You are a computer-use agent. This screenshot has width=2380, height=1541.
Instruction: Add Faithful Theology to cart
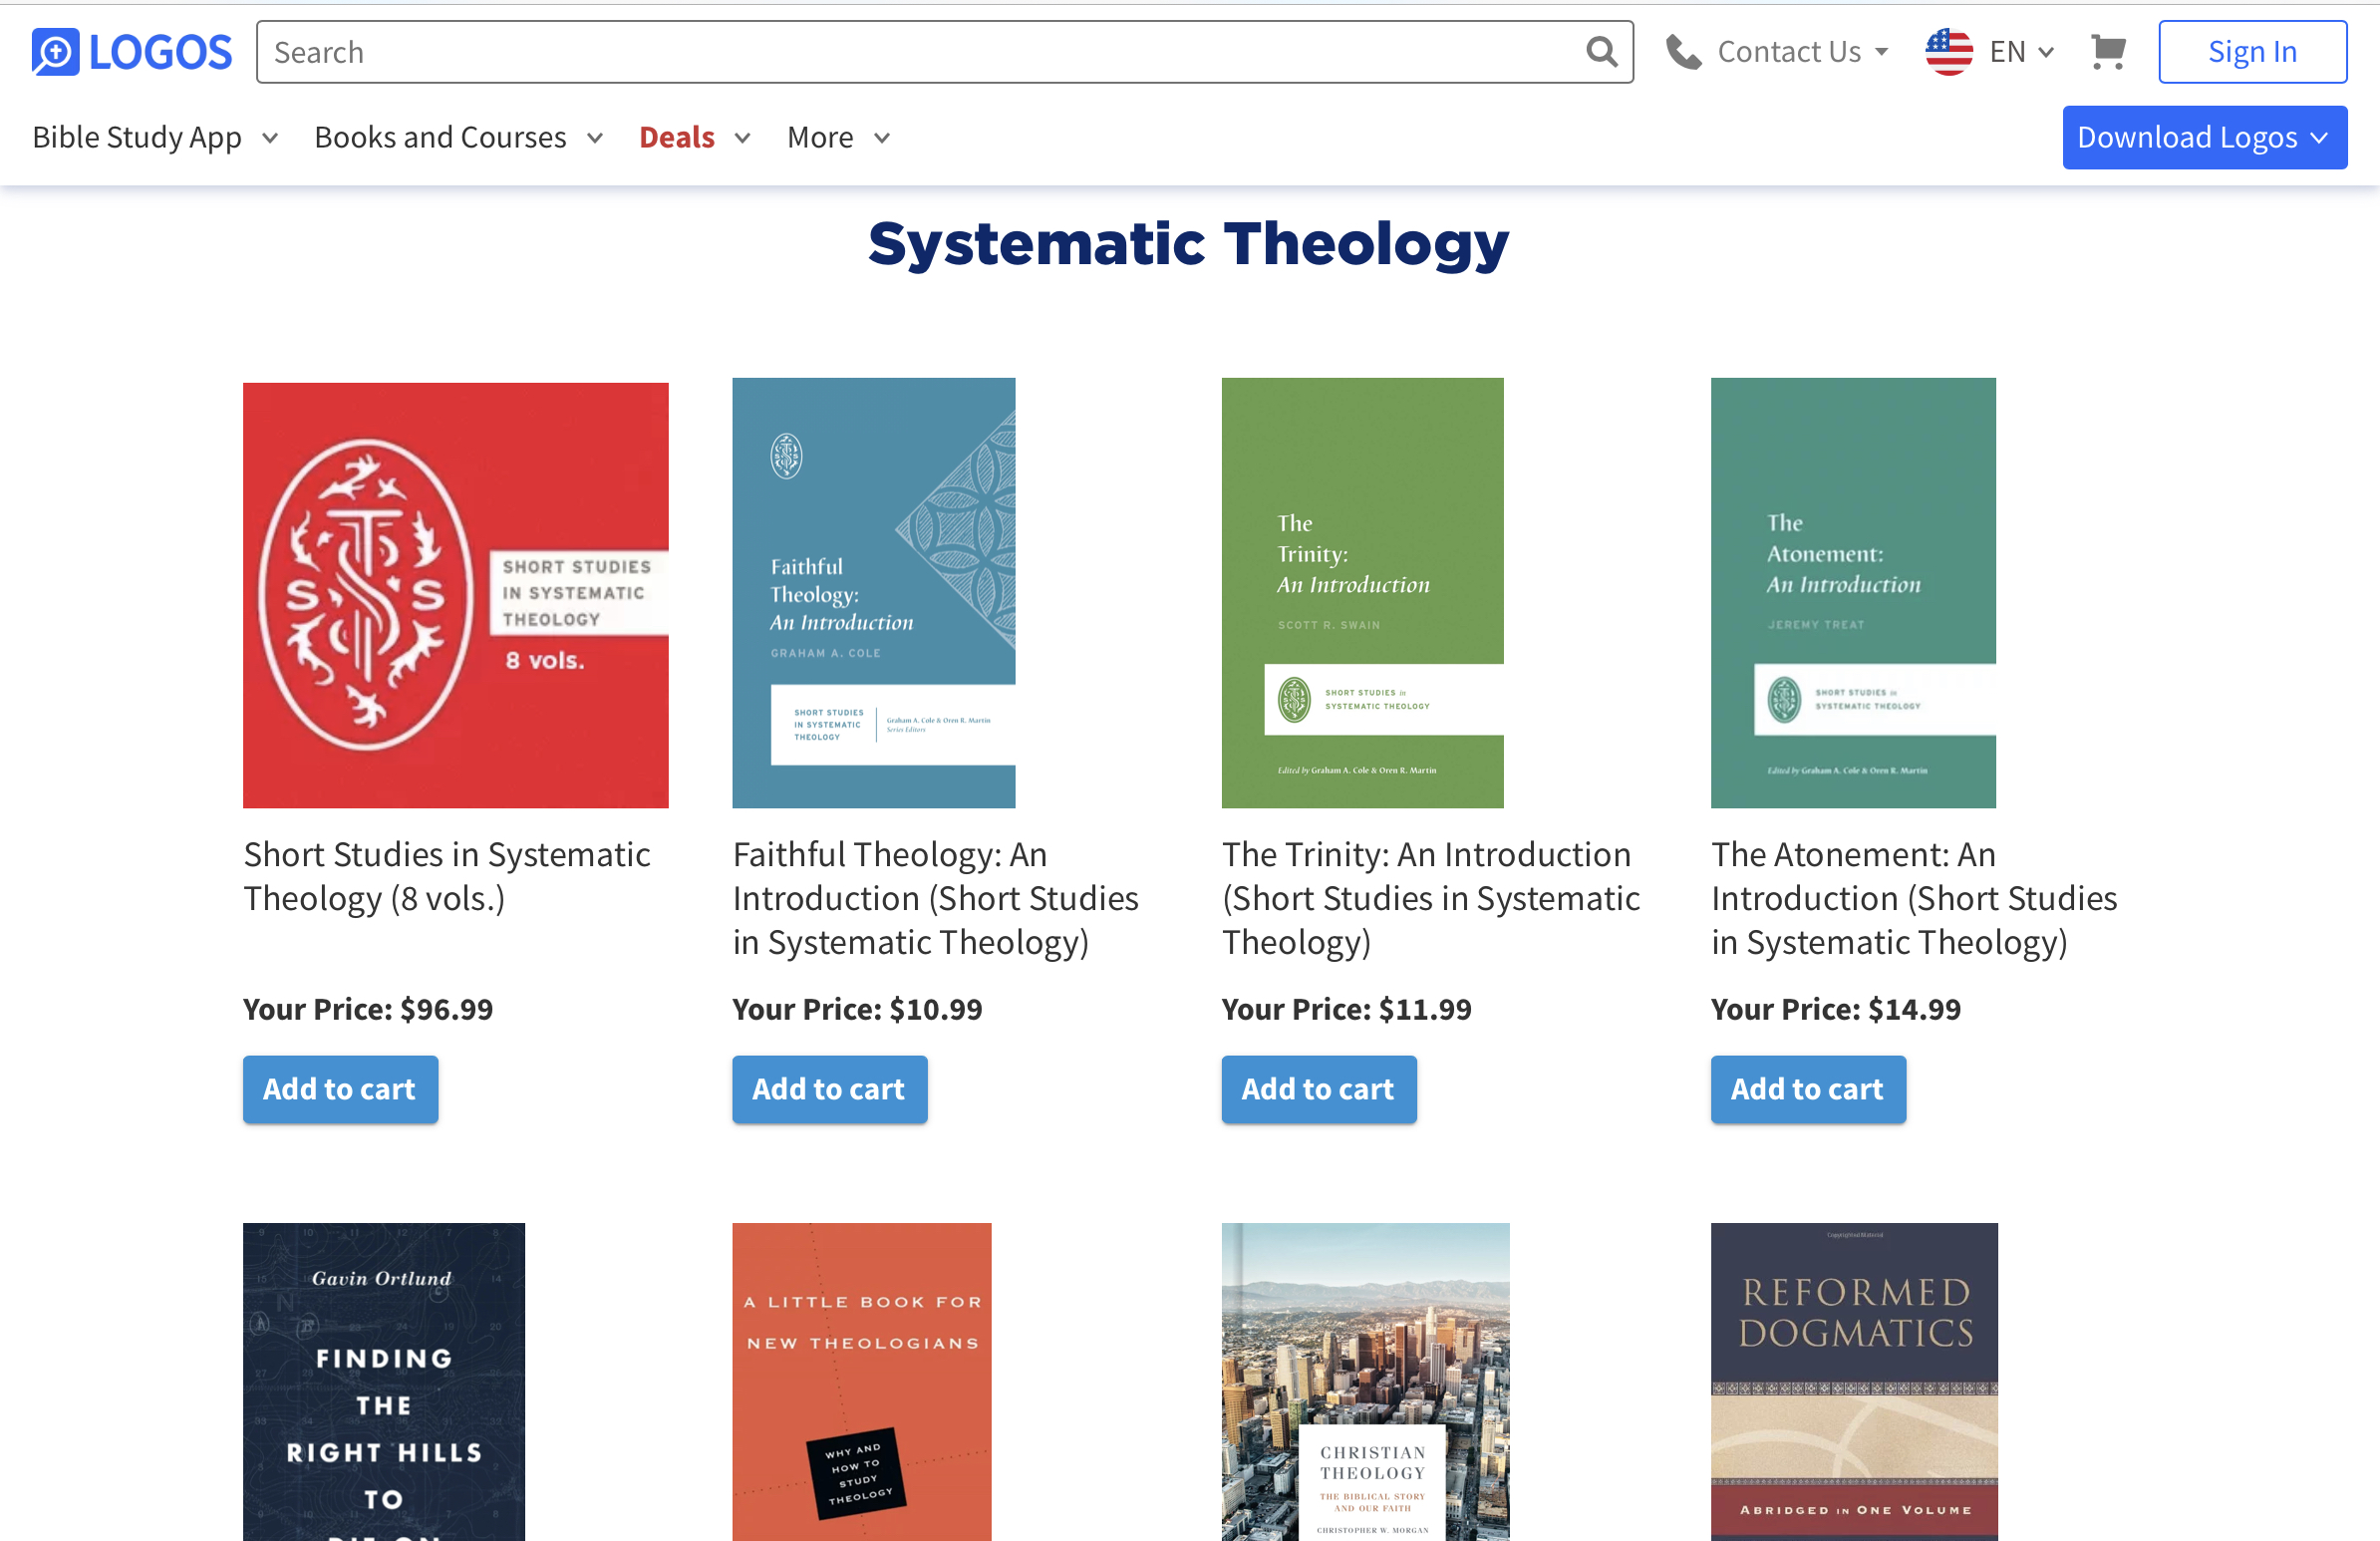tap(829, 1089)
